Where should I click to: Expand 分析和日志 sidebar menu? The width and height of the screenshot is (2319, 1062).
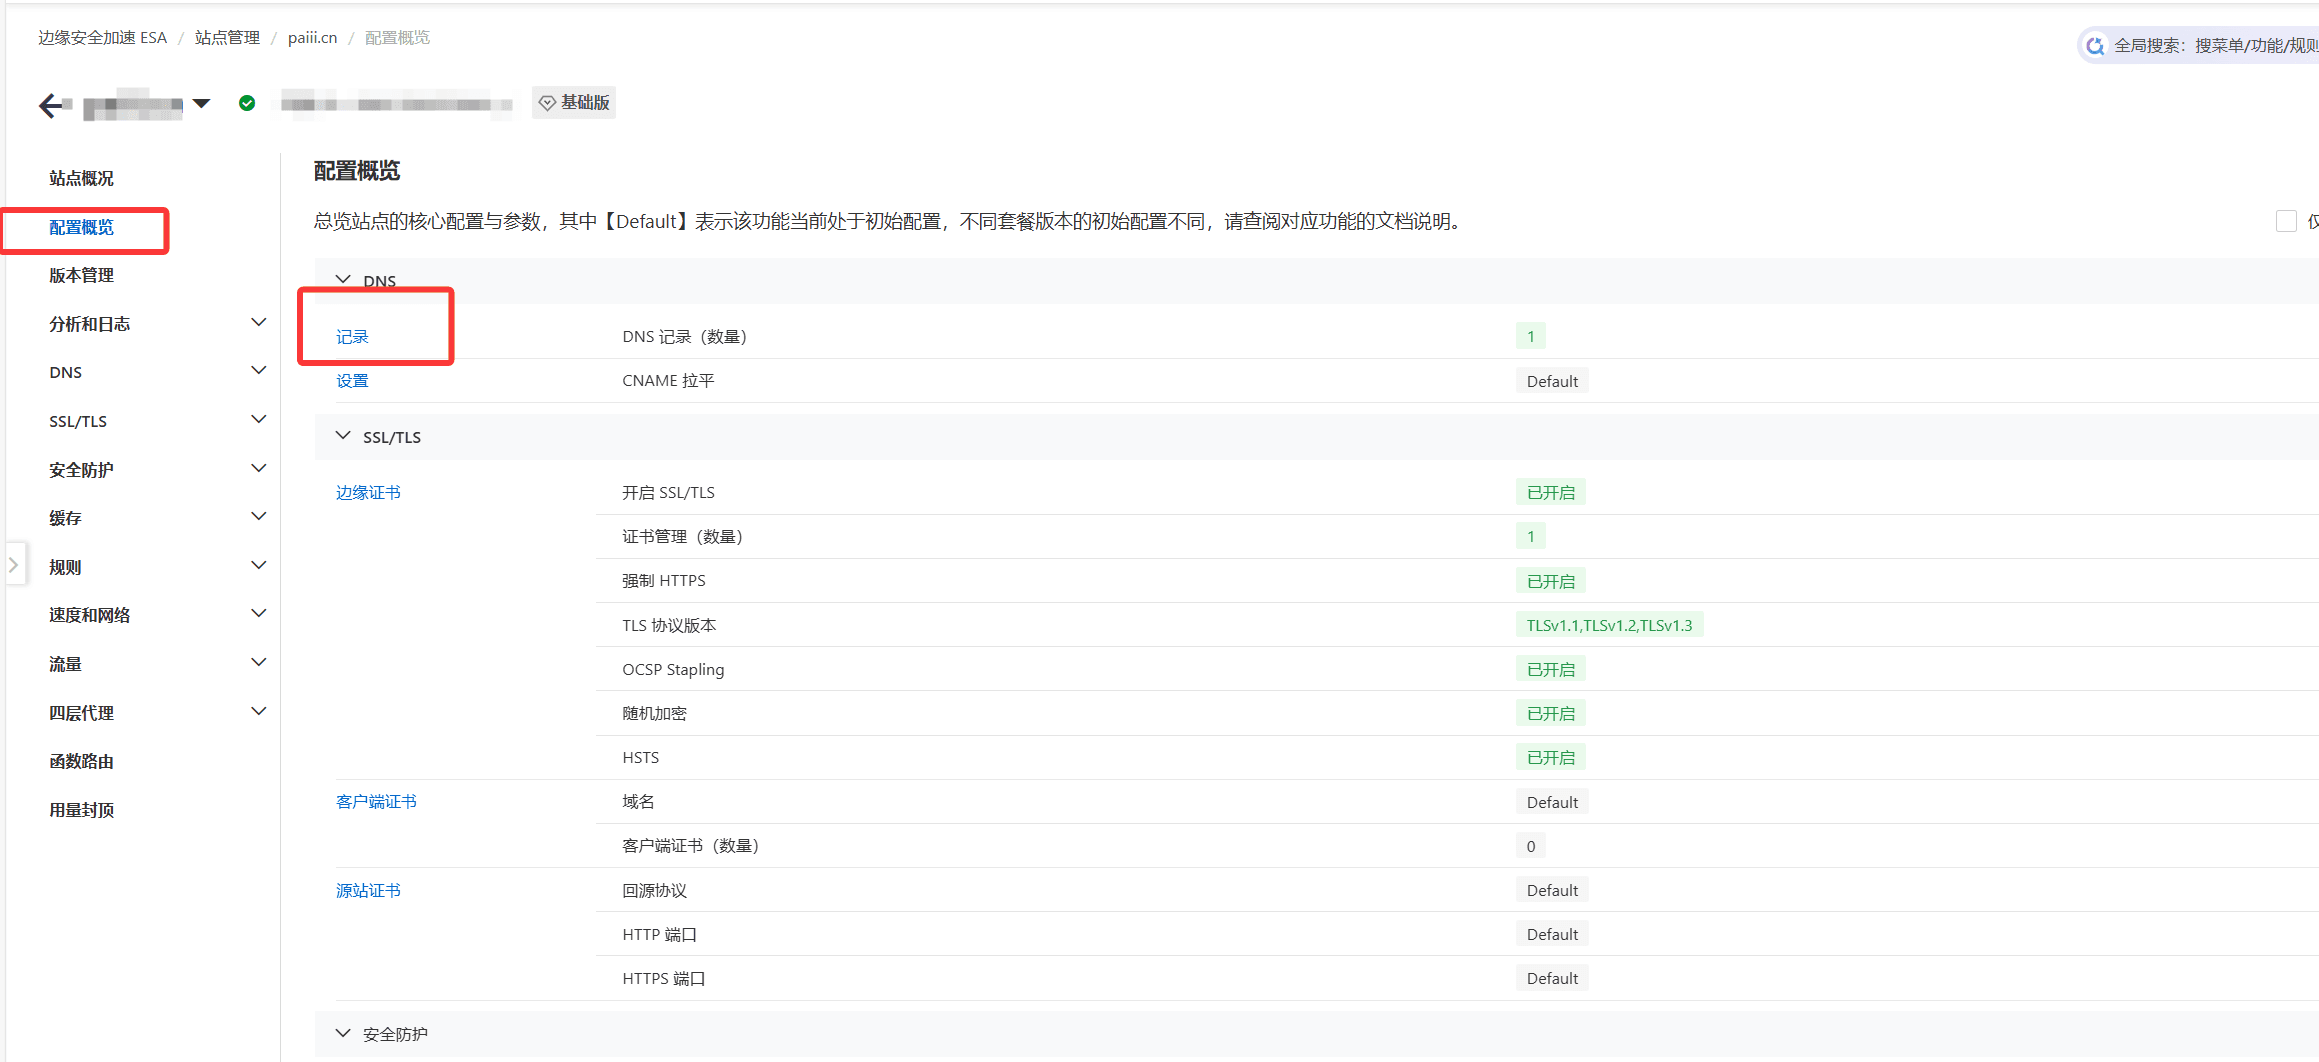[258, 323]
